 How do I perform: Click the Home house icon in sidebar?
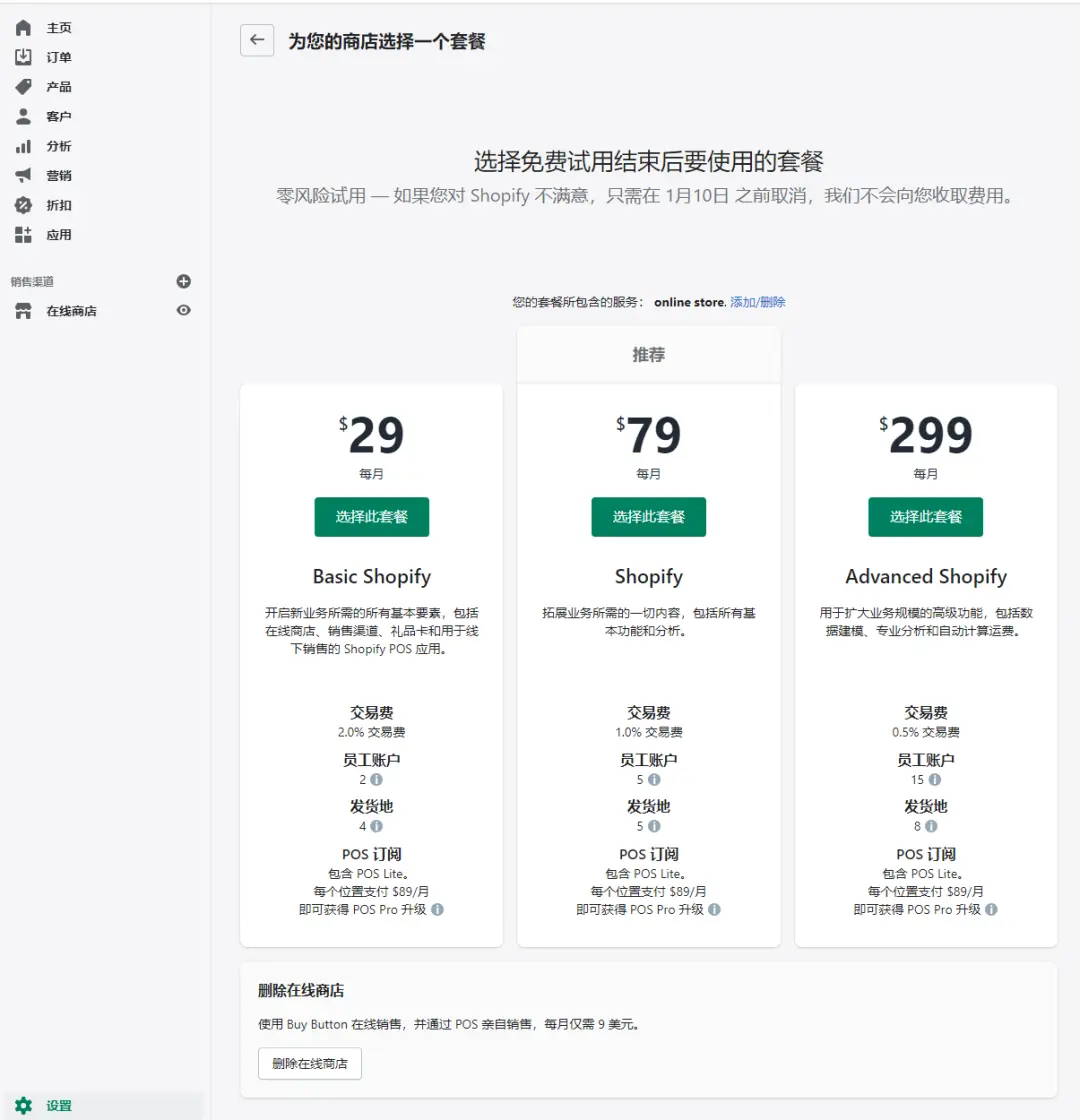(x=23, y=28)
